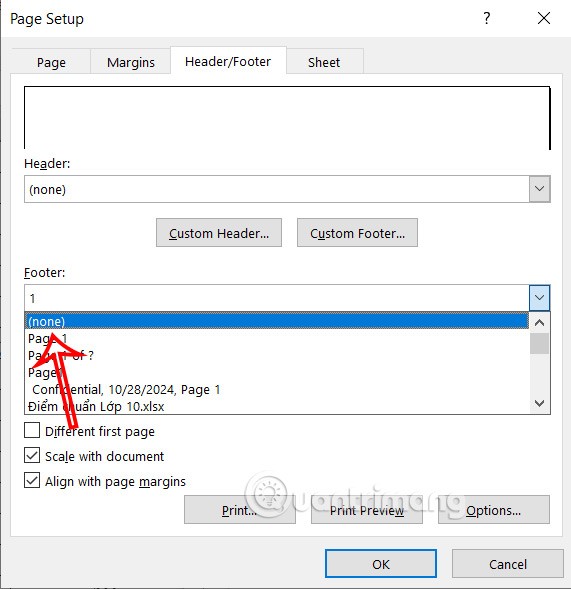This screenshot has height=589, width=571.
Task: Open the Help question mark icon
Action: [x=486, y=18]
